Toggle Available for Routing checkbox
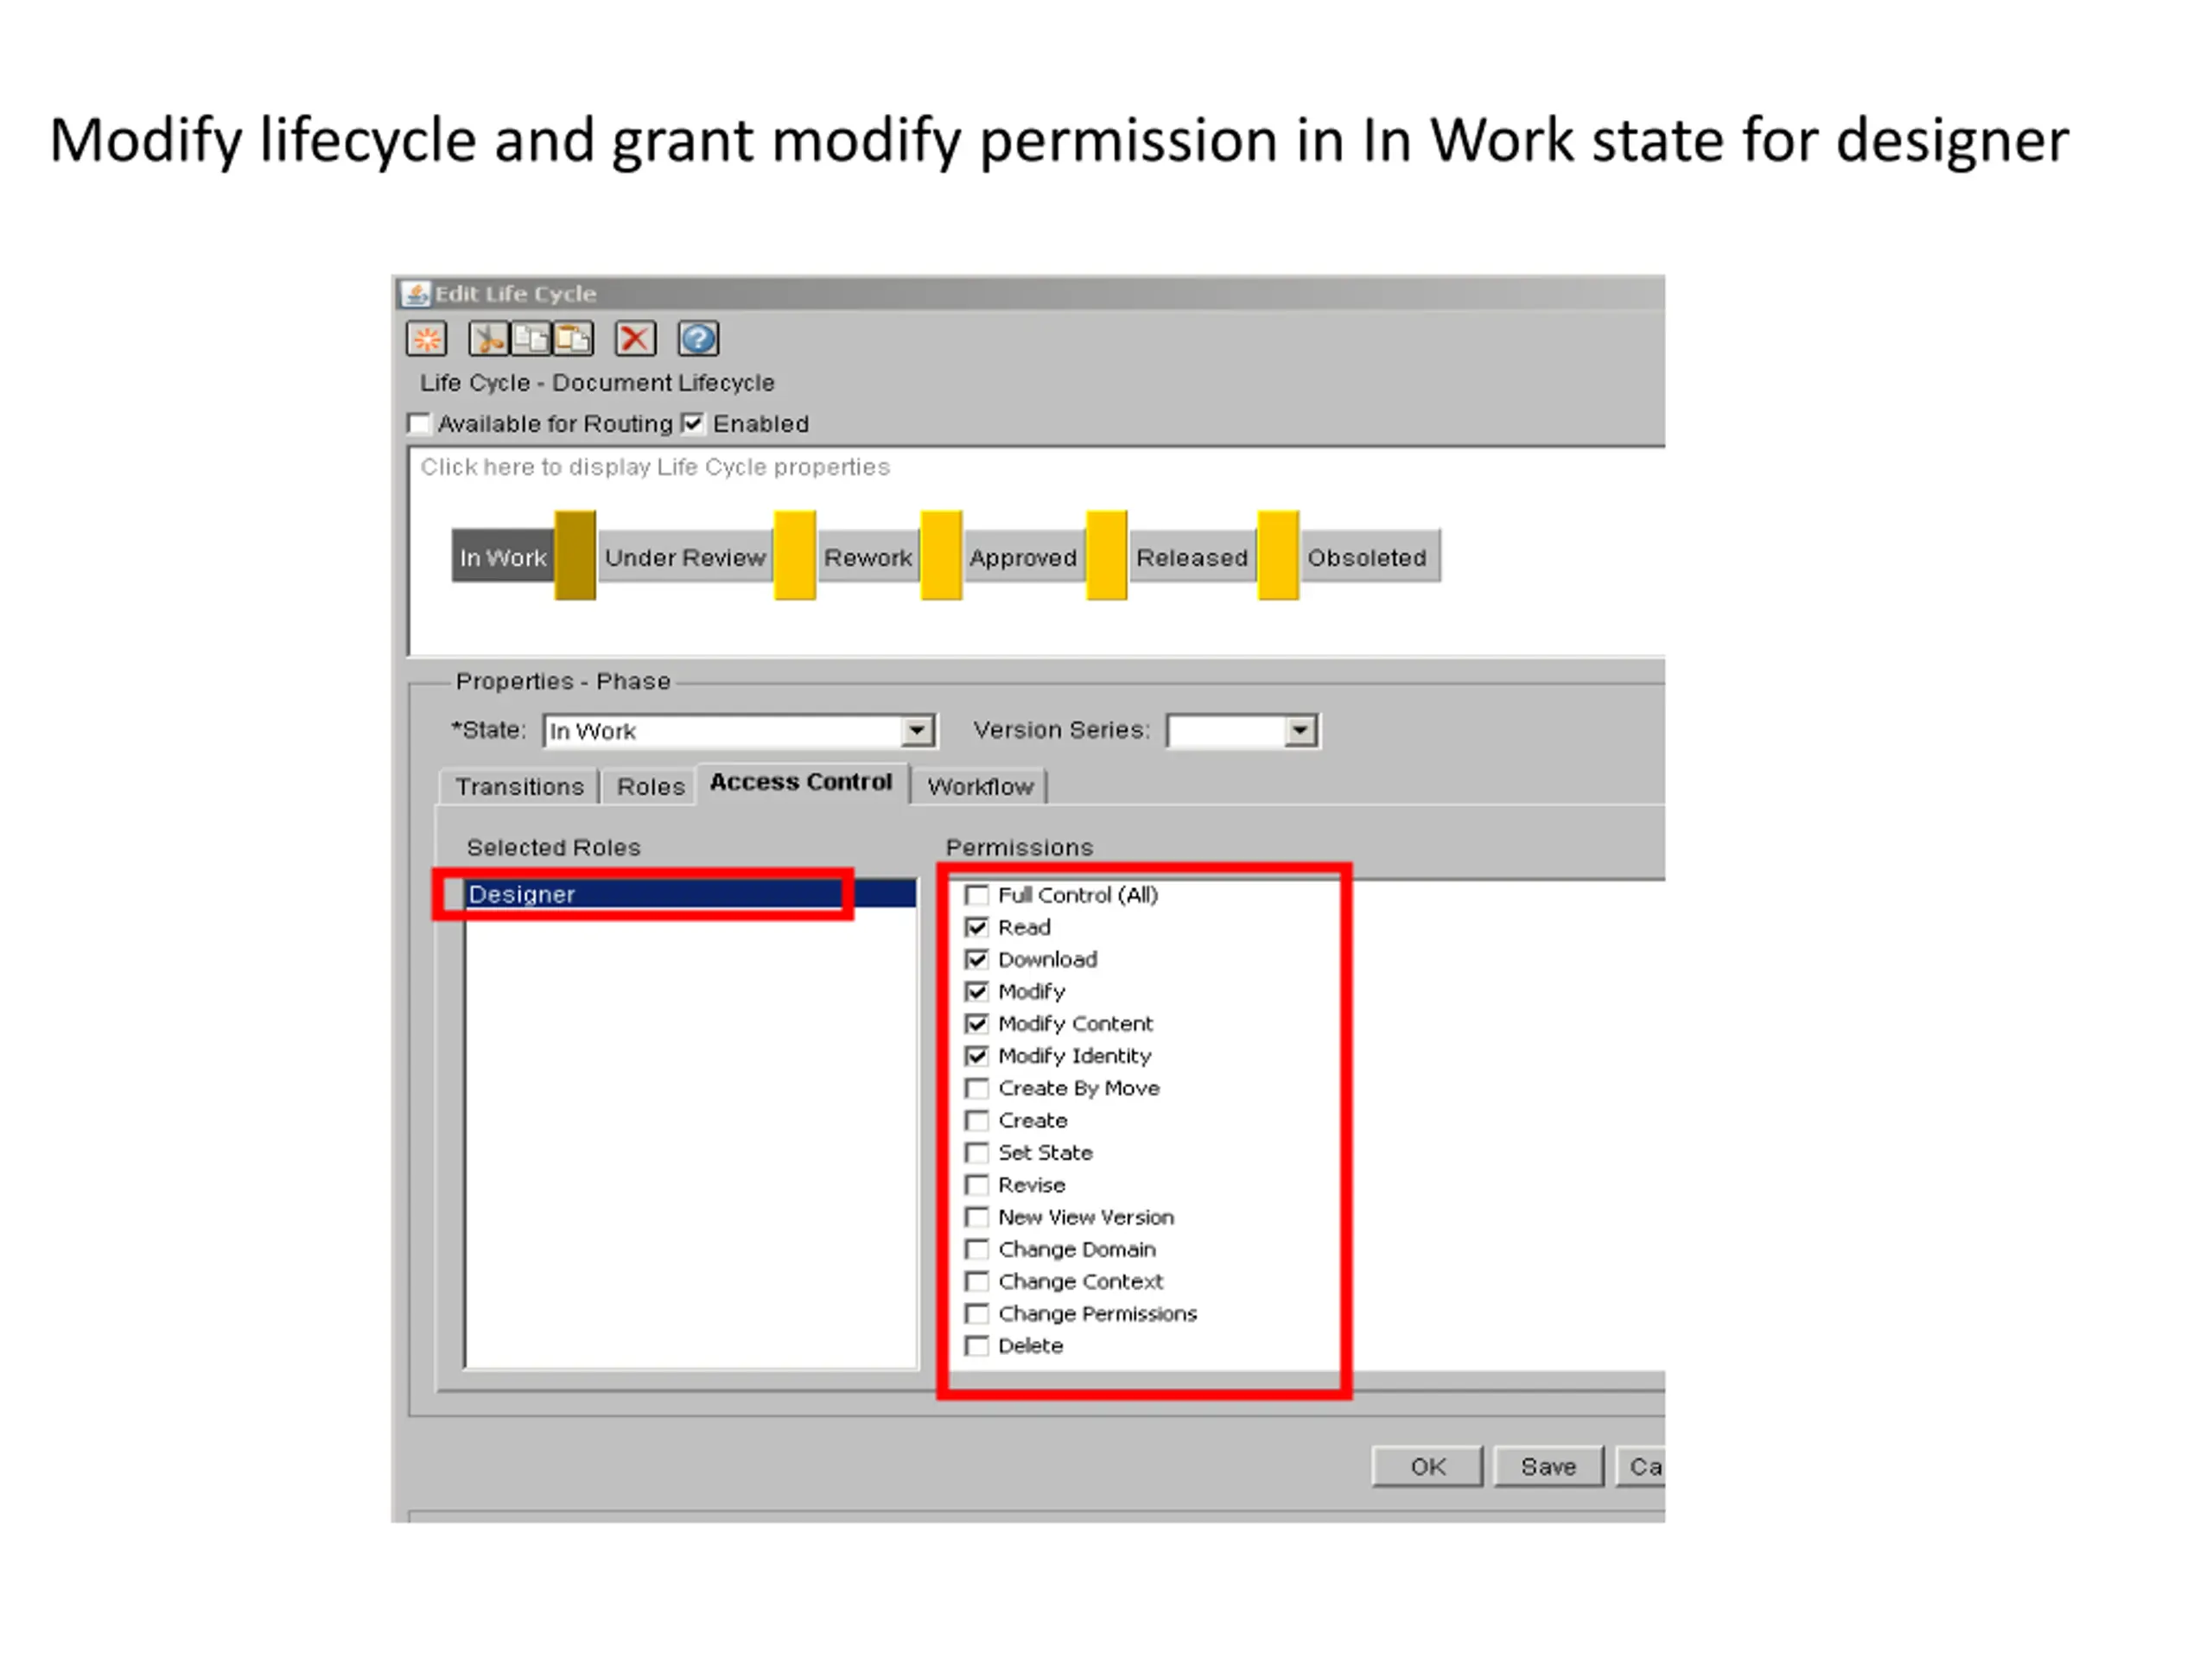Screen dimensions: 2212x1659 pos(419,424)
